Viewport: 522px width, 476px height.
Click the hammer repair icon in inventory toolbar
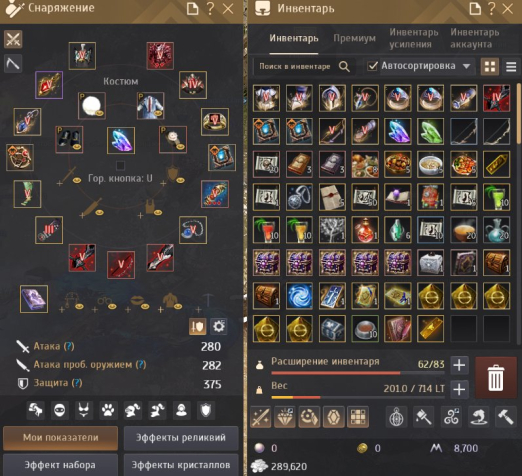pyautogui.click(x=505, y=417)
